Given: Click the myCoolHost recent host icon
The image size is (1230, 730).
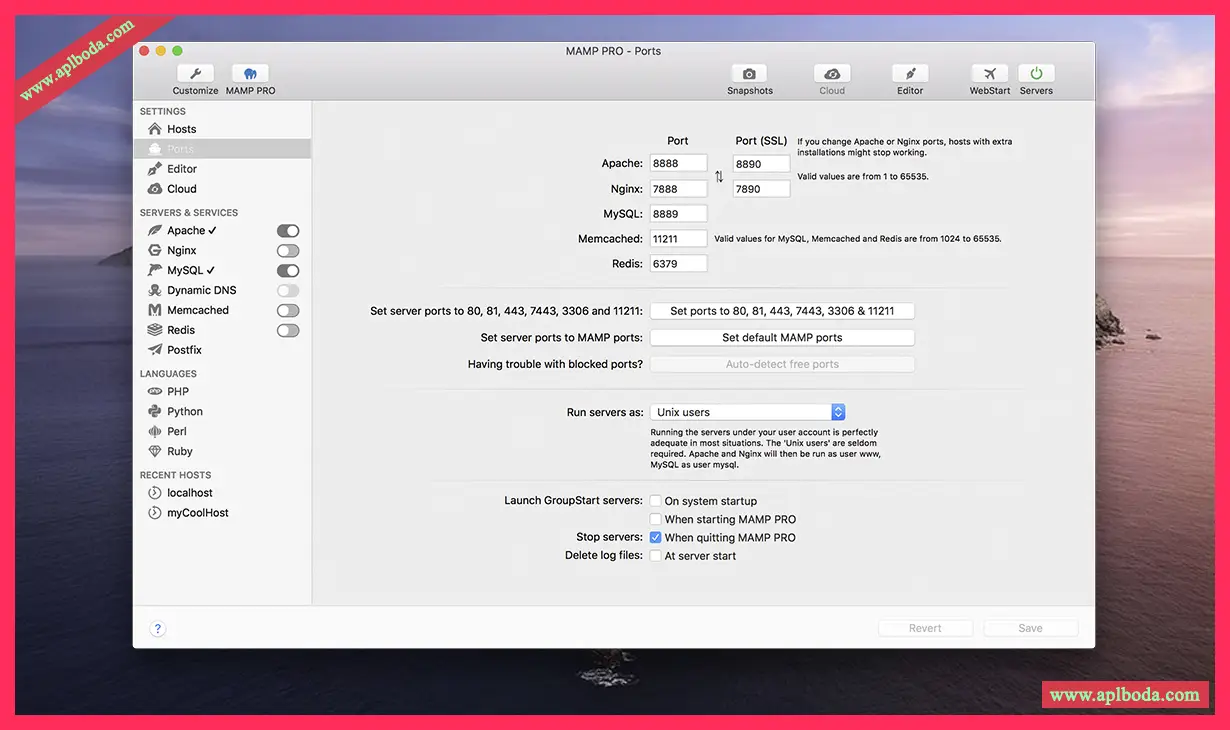Looking at the screenshot, I should point(155,513).
